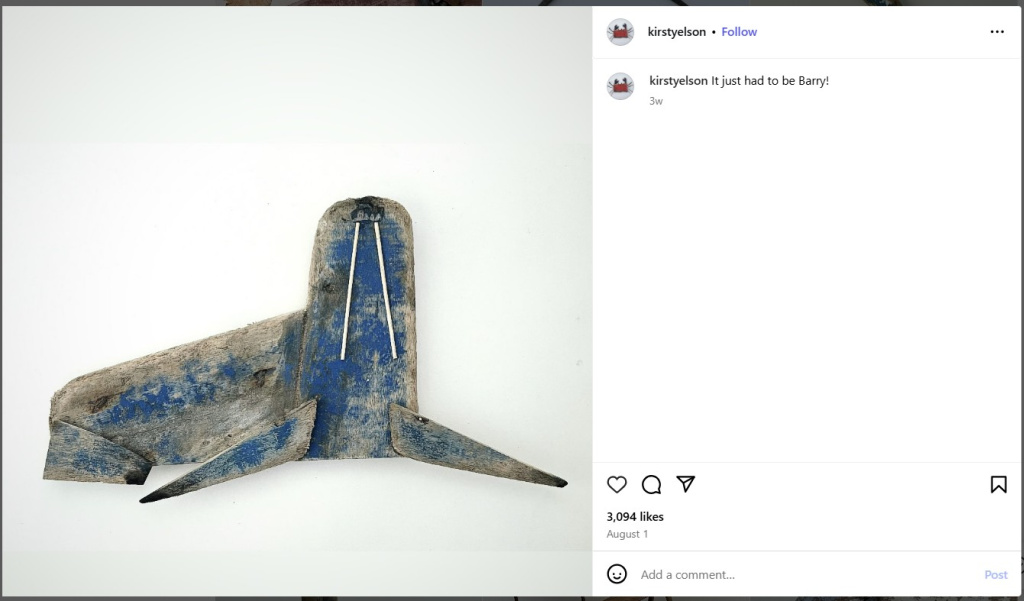Like the post with the heart icon
Image resolution: width=1024 pixels, height=601 pixels.
point(616,485)
